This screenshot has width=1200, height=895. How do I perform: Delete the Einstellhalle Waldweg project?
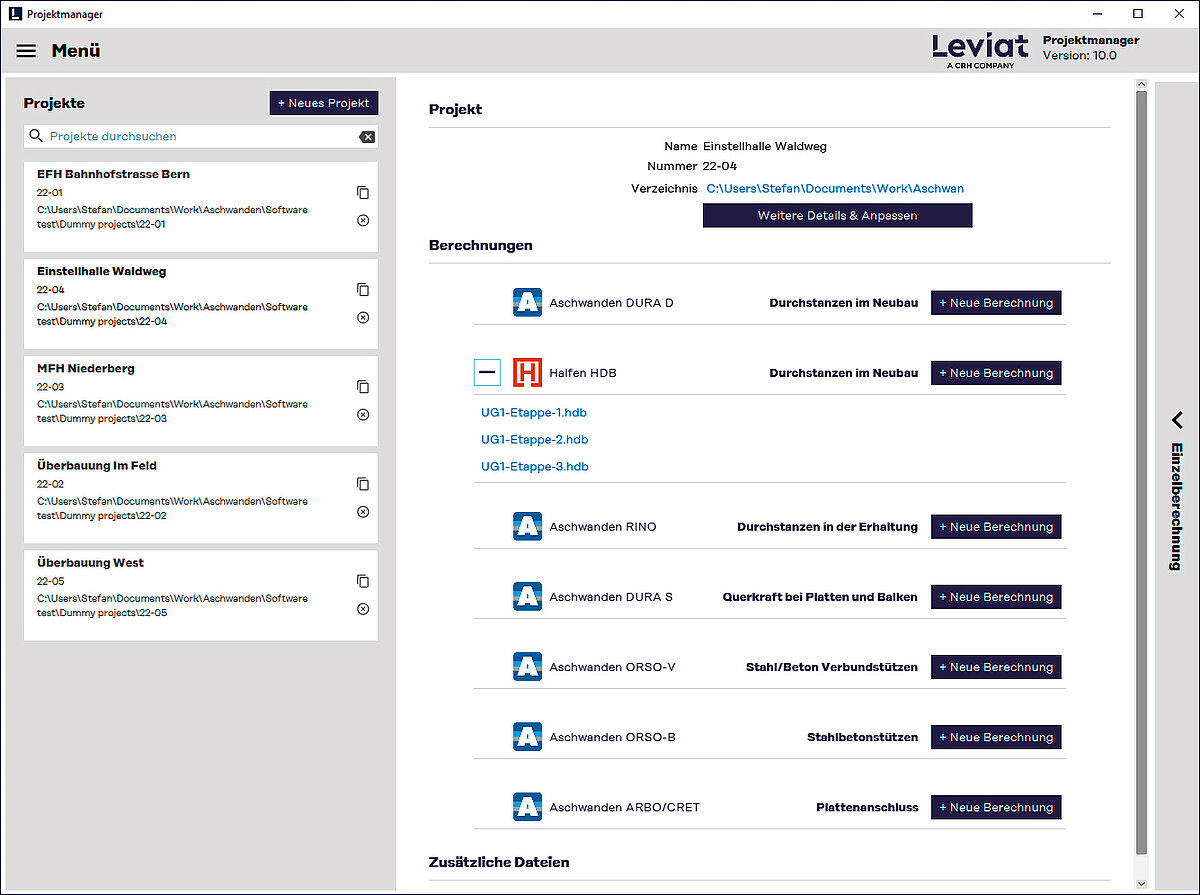coord(363,317)
